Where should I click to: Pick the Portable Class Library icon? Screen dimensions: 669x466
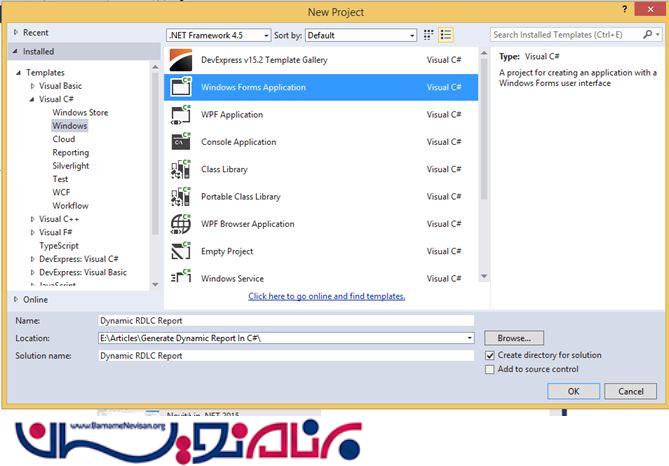tap(181, 197)
